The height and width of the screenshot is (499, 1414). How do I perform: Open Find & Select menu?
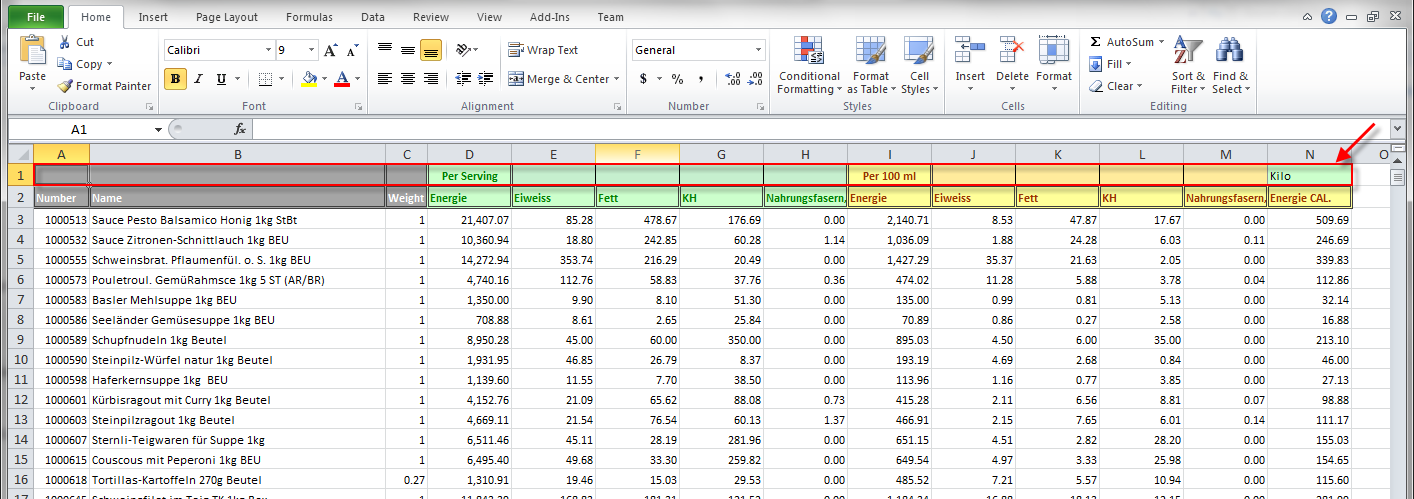coord(1230,65)
